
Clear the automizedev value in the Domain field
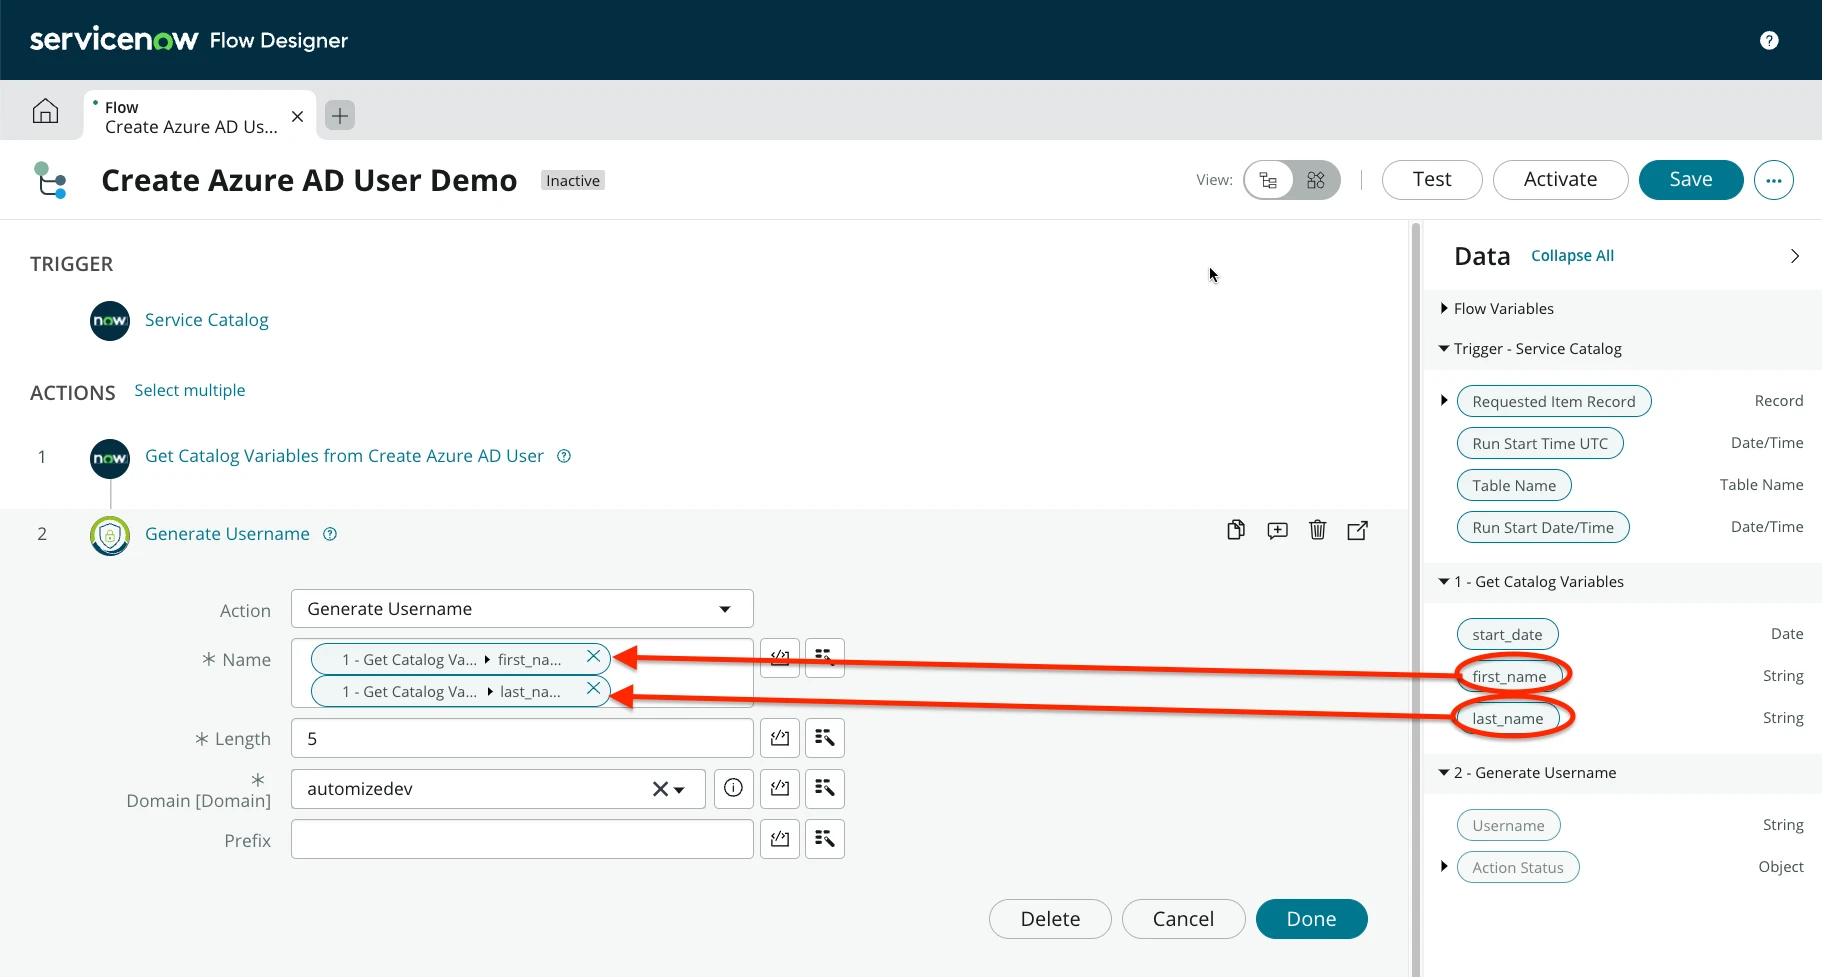659,788
